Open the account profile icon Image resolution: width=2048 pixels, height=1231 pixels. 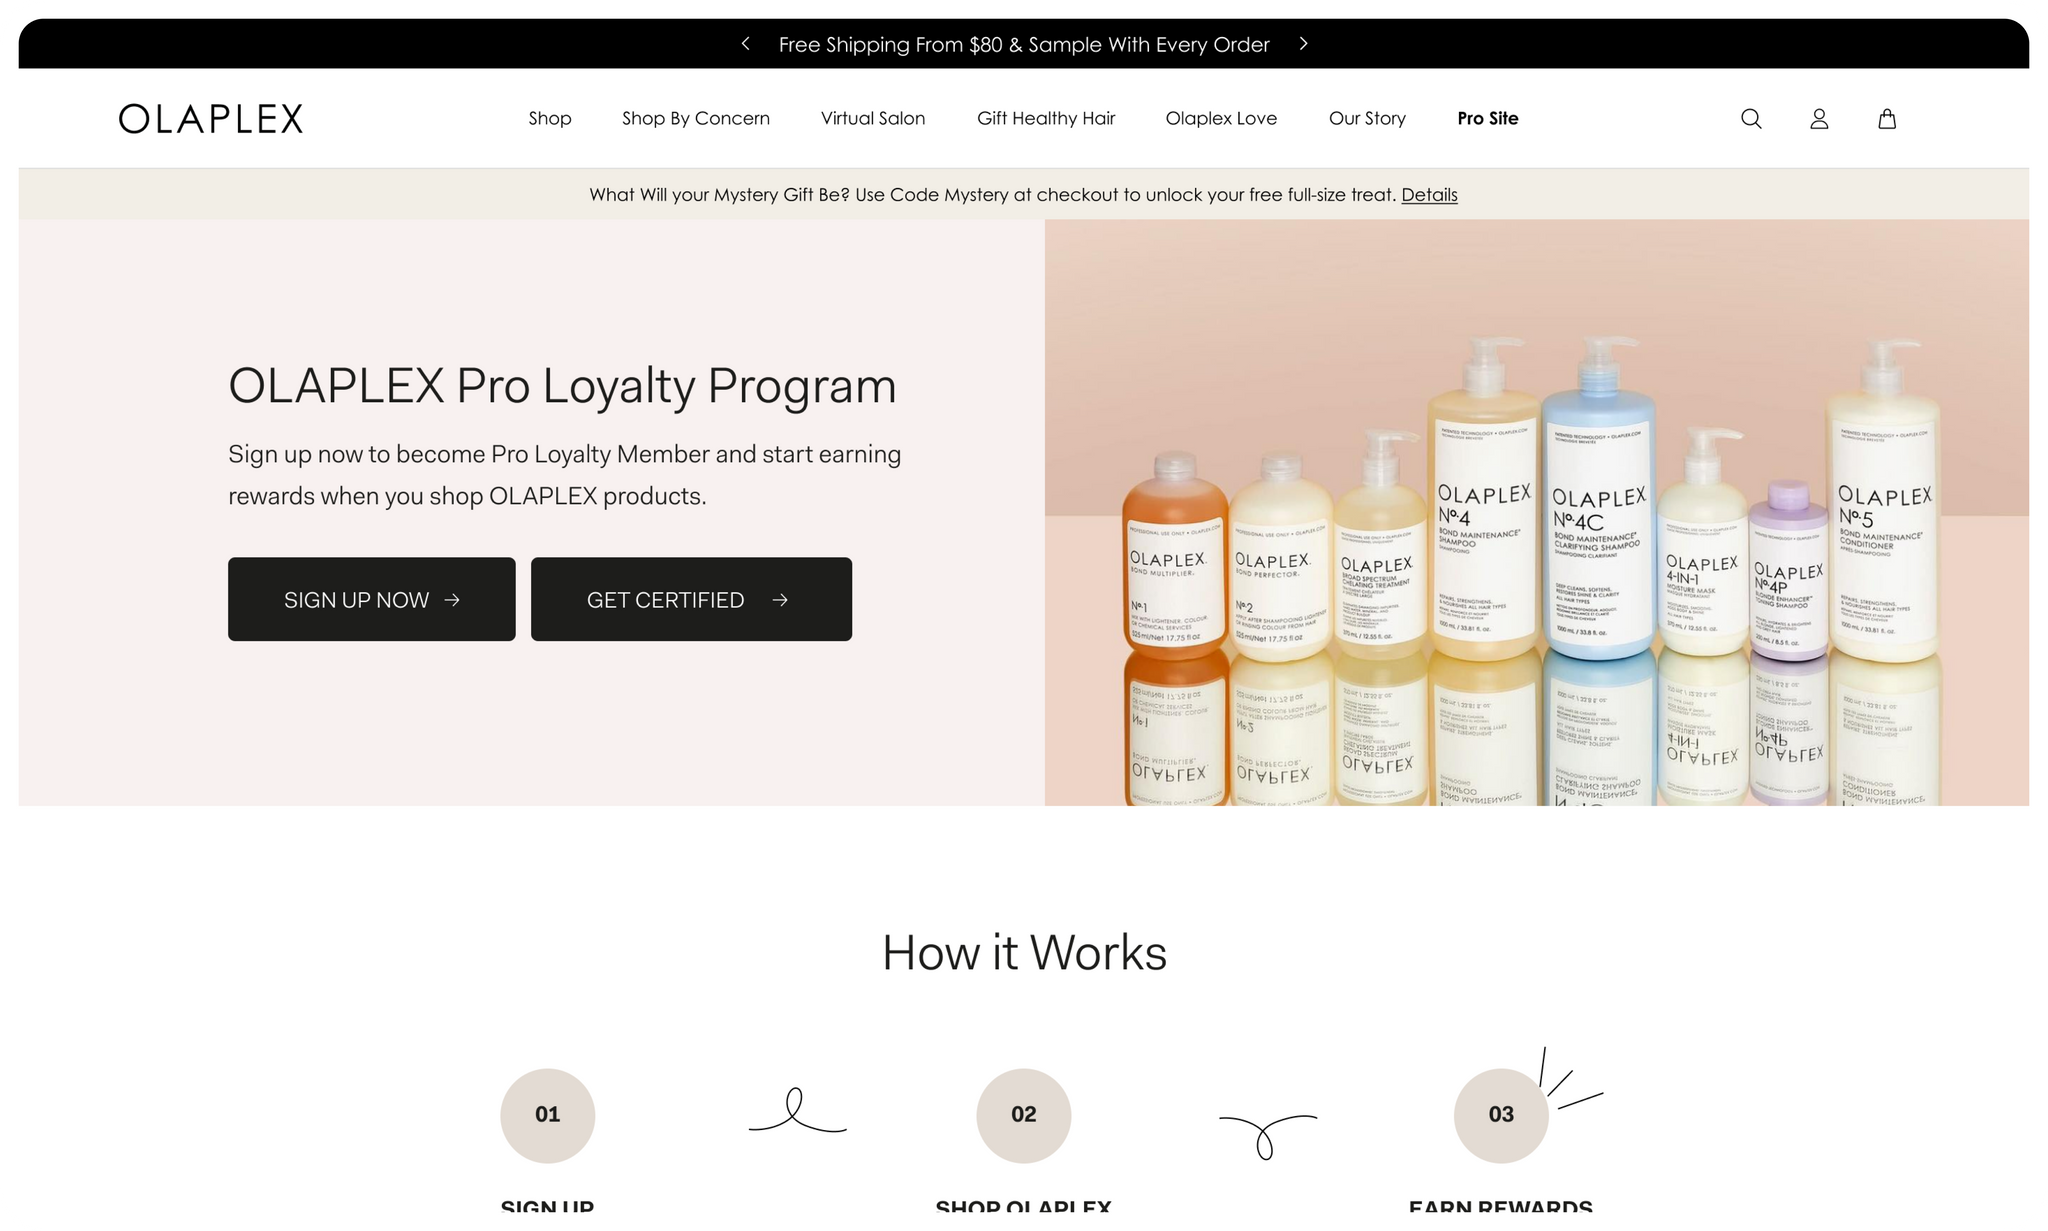coord(1819,119)
